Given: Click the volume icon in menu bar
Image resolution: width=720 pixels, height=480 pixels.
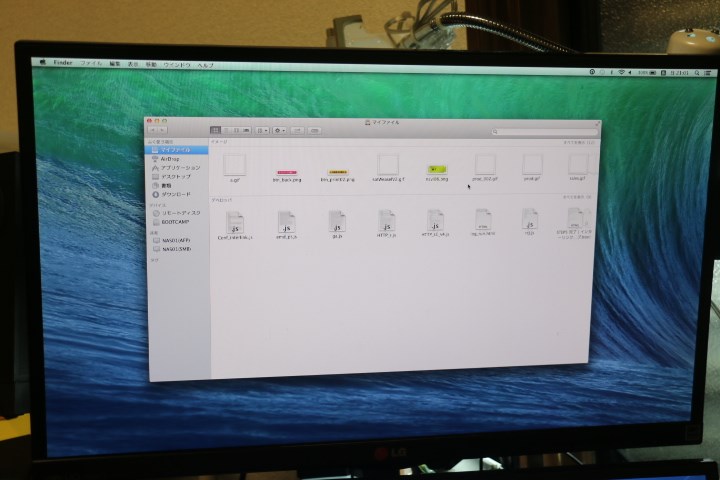Looking at the screenshot, I should pyautogui.click(x=630, y=73).
